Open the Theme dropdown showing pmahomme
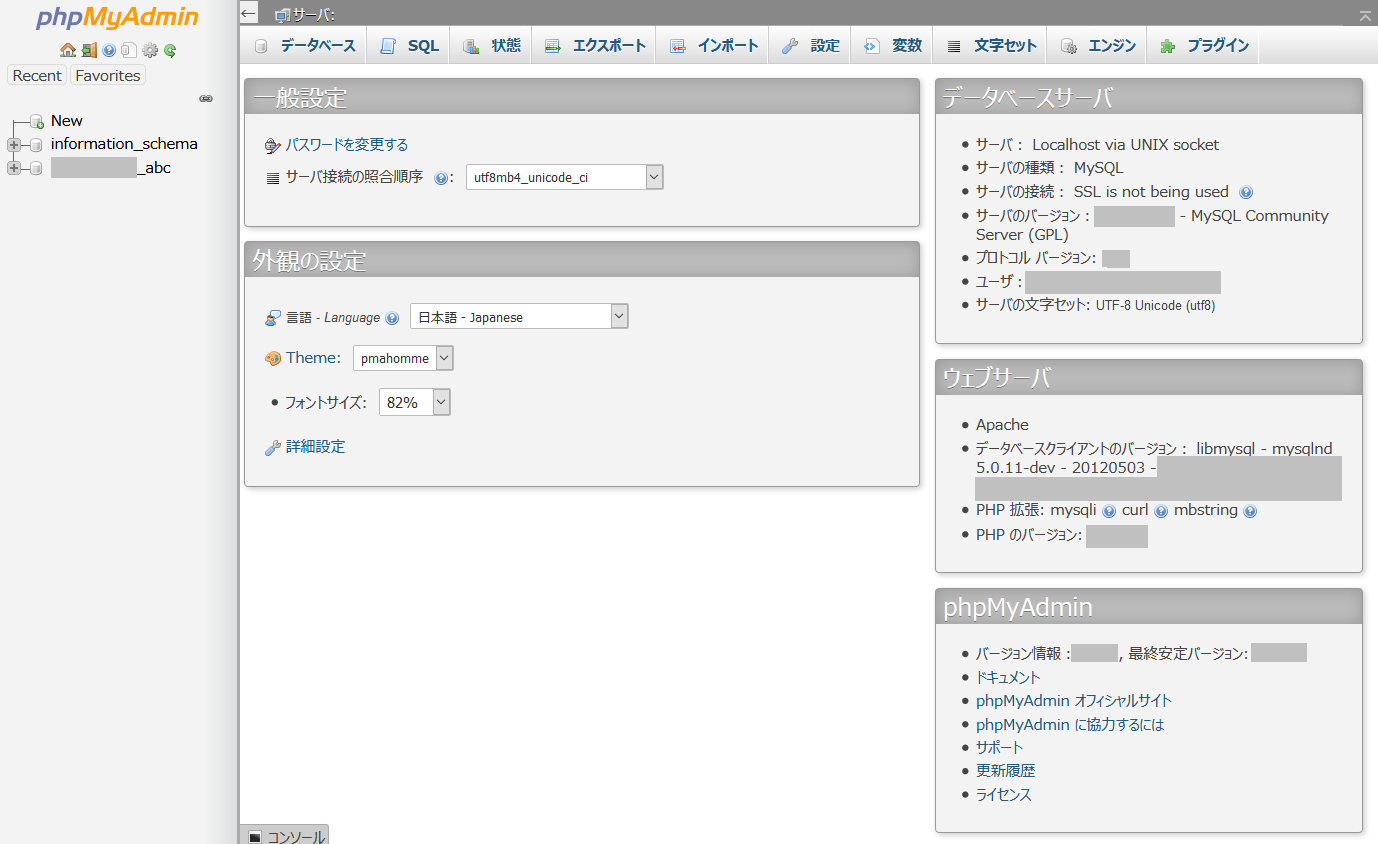1378x844 pixels. pos(403,358)
